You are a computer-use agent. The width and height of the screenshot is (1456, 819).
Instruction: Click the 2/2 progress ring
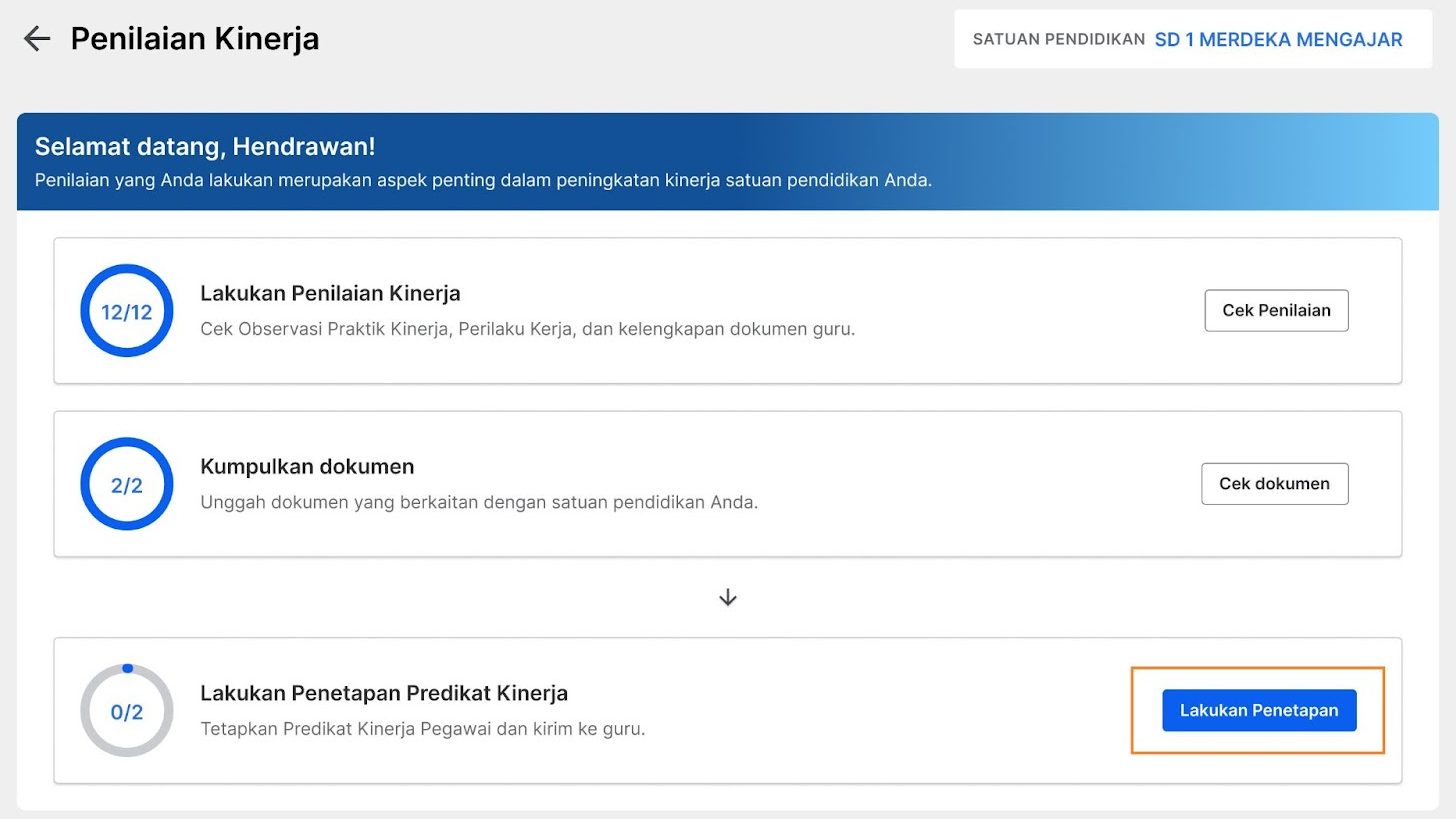(x=127, y=484)
